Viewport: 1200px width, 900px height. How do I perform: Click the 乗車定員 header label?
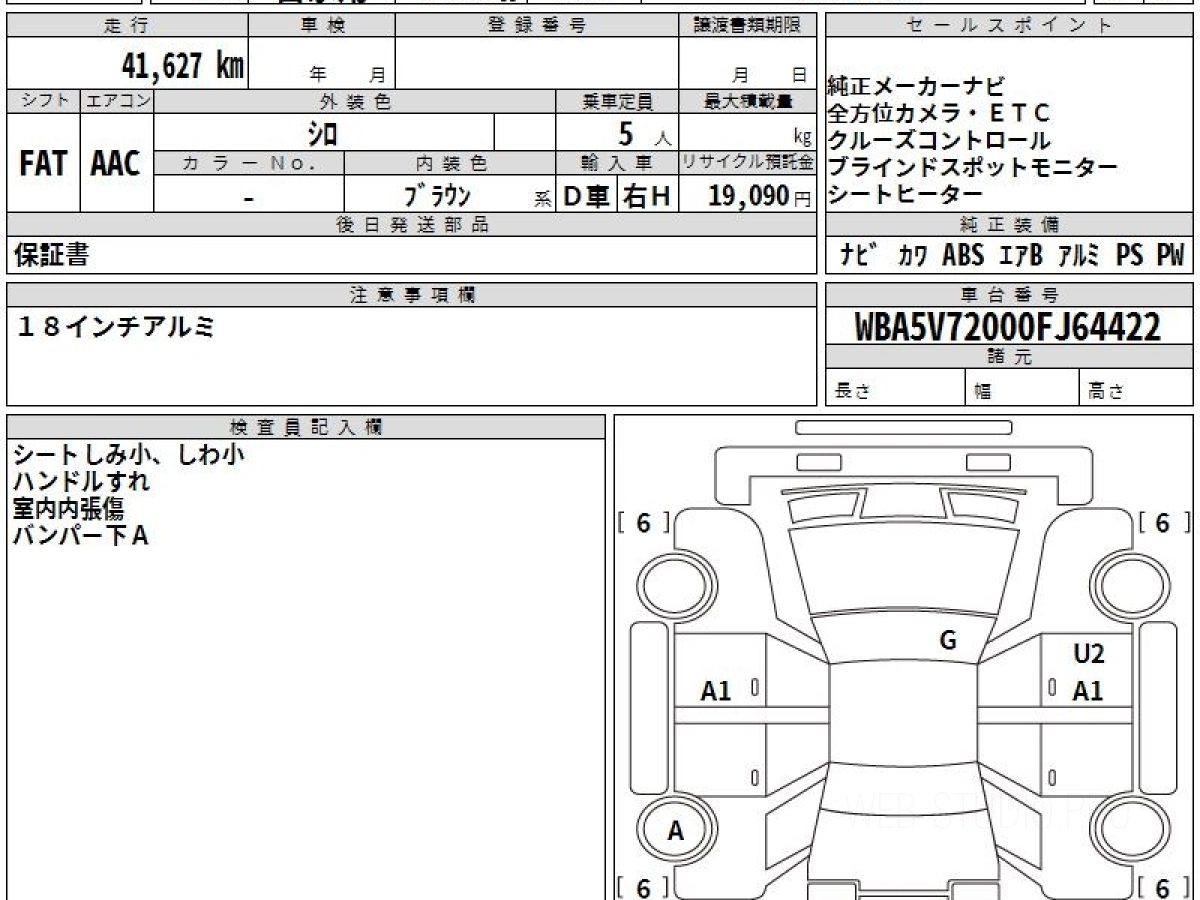[617, 101]
